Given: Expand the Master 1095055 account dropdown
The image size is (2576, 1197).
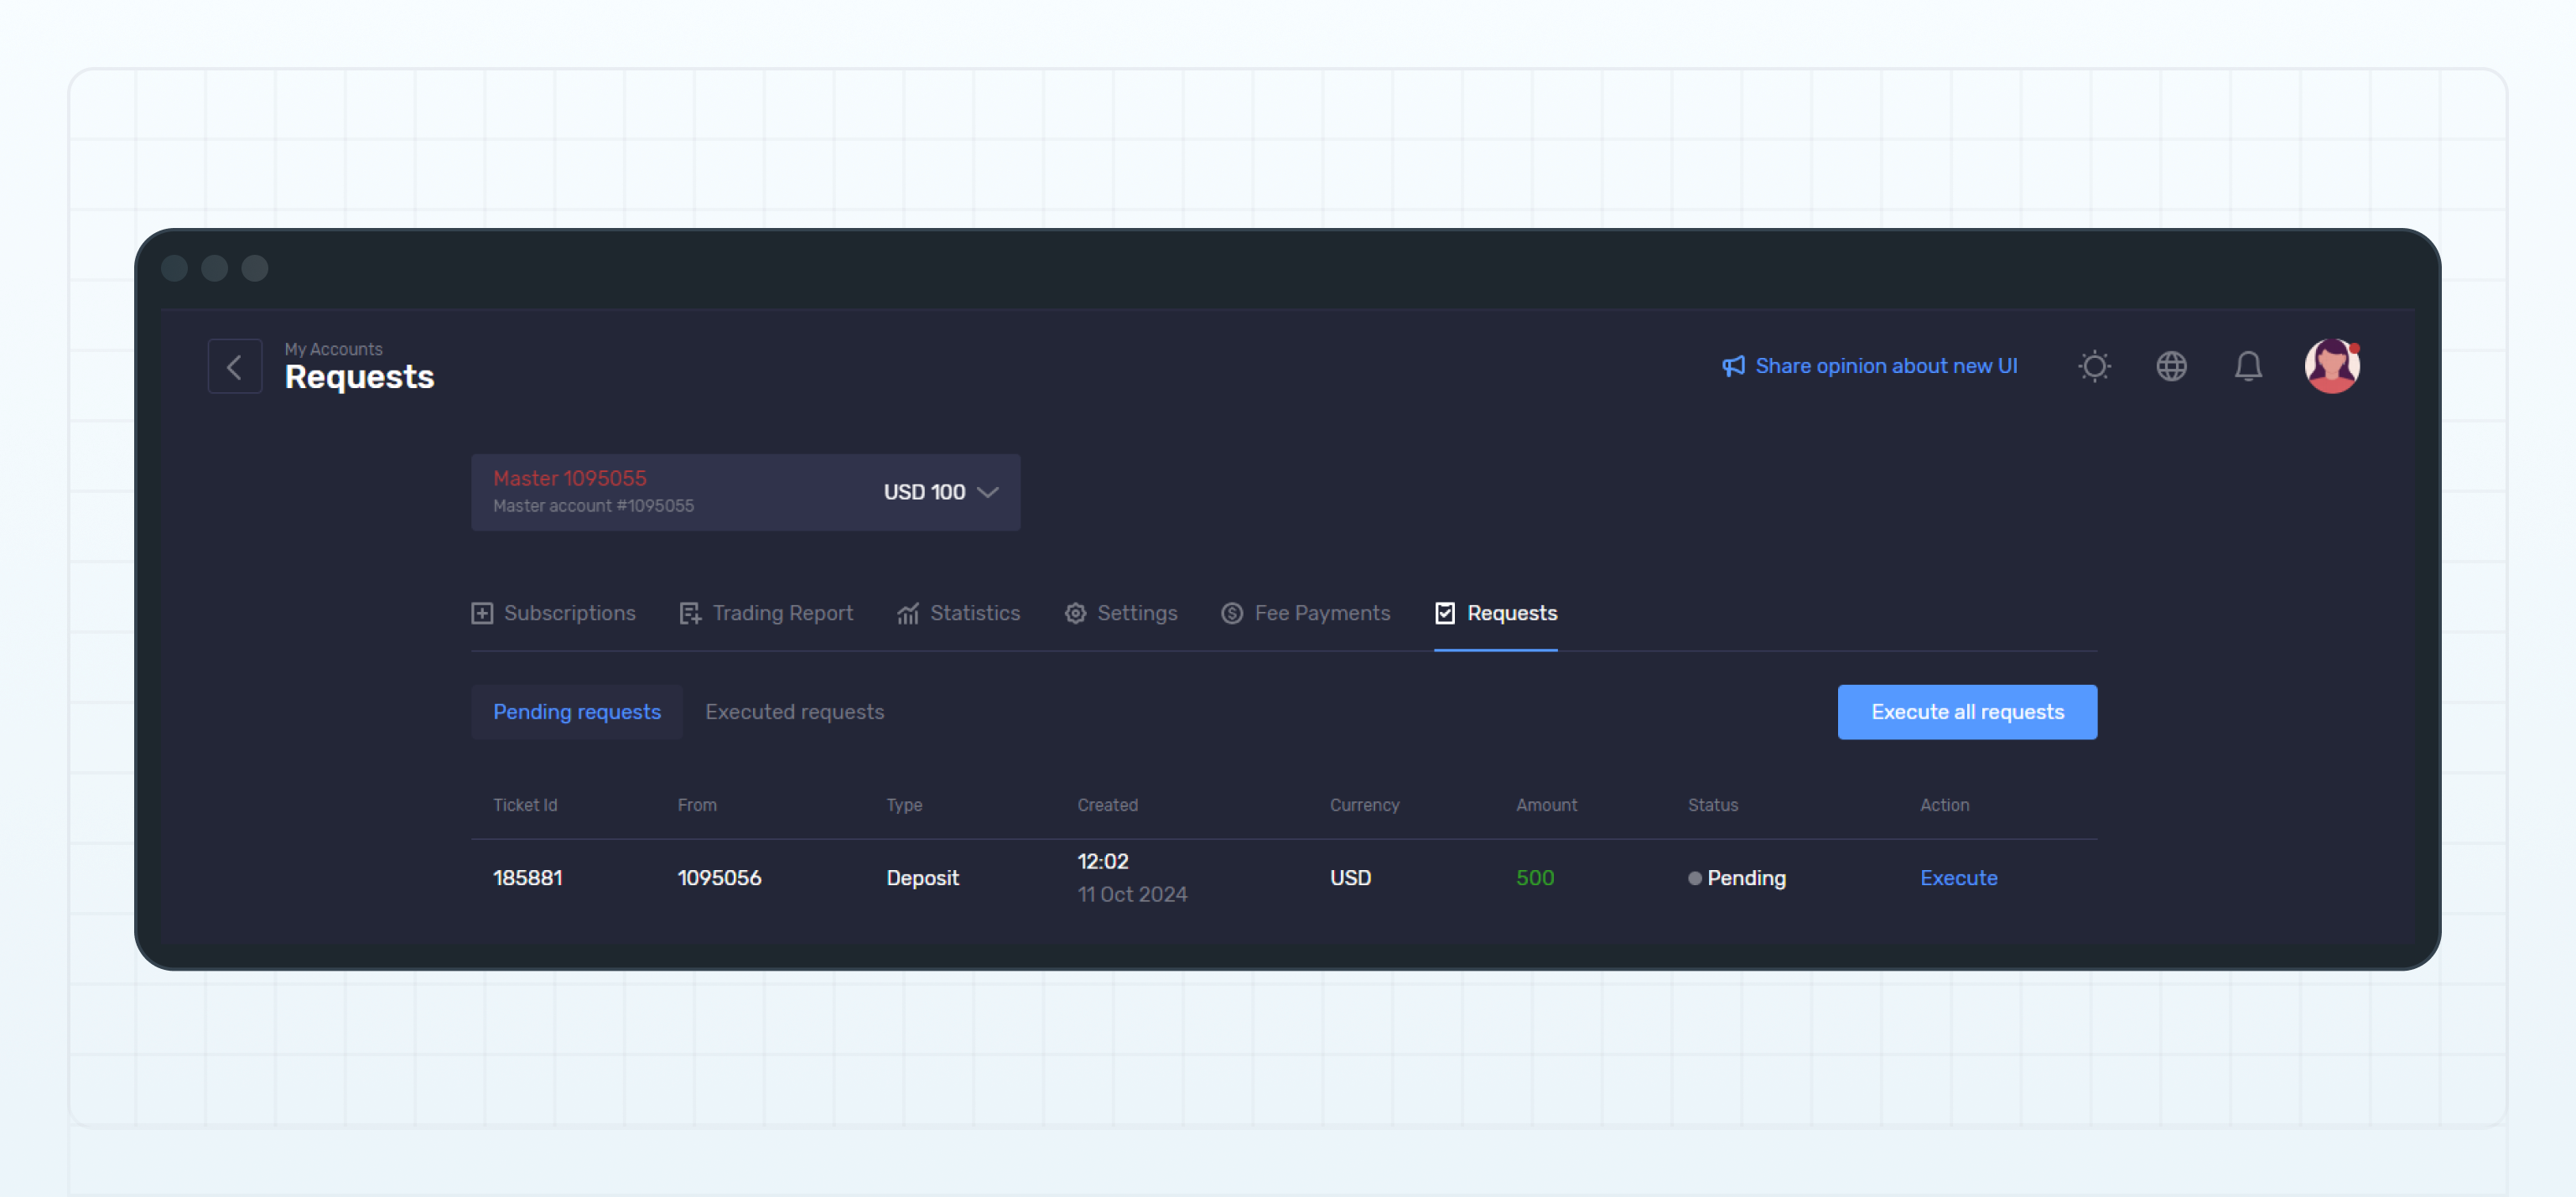Looking at the screenshot, I should (745, 492).
